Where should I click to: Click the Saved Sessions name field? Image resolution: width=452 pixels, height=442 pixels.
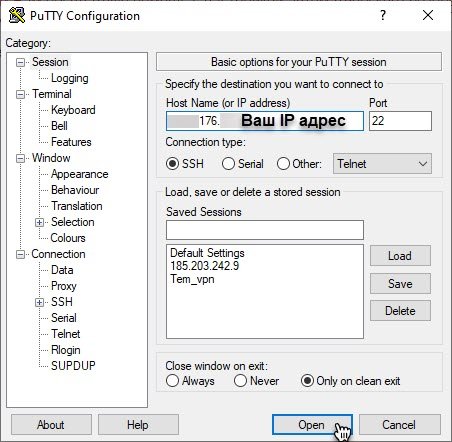point(265,230)
